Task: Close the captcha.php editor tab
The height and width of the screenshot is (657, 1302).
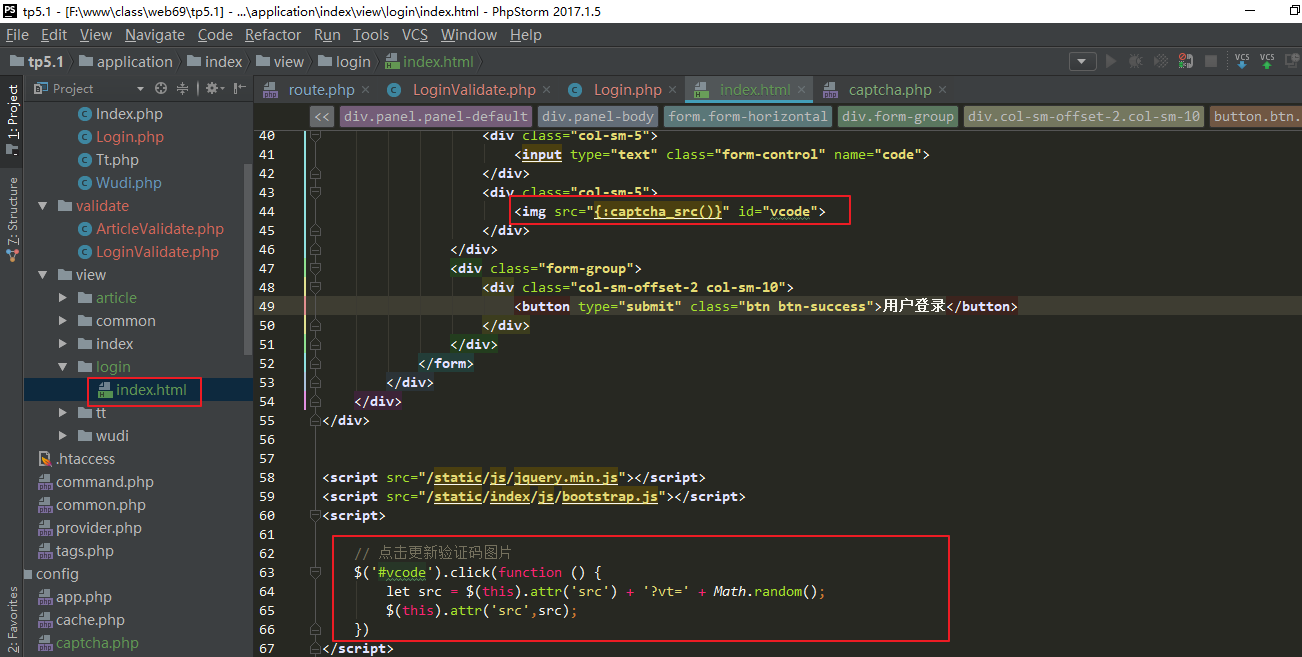Action: [943, 90]
